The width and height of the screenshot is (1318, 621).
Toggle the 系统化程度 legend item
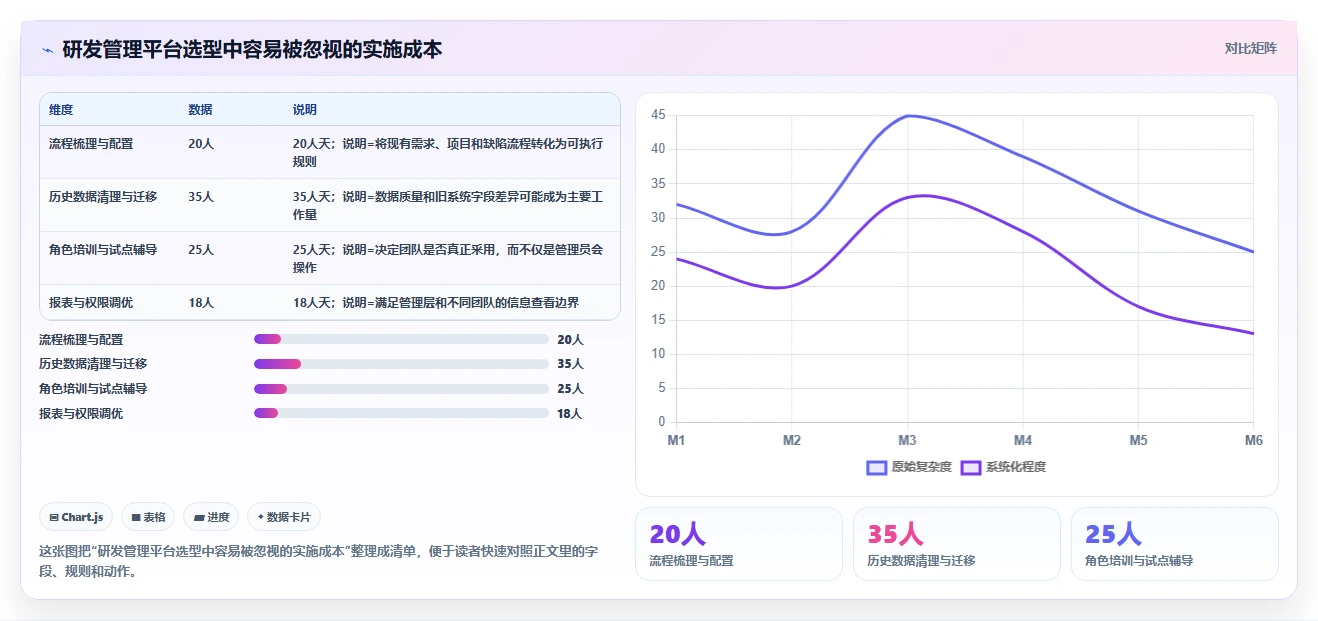point(1003,467)
